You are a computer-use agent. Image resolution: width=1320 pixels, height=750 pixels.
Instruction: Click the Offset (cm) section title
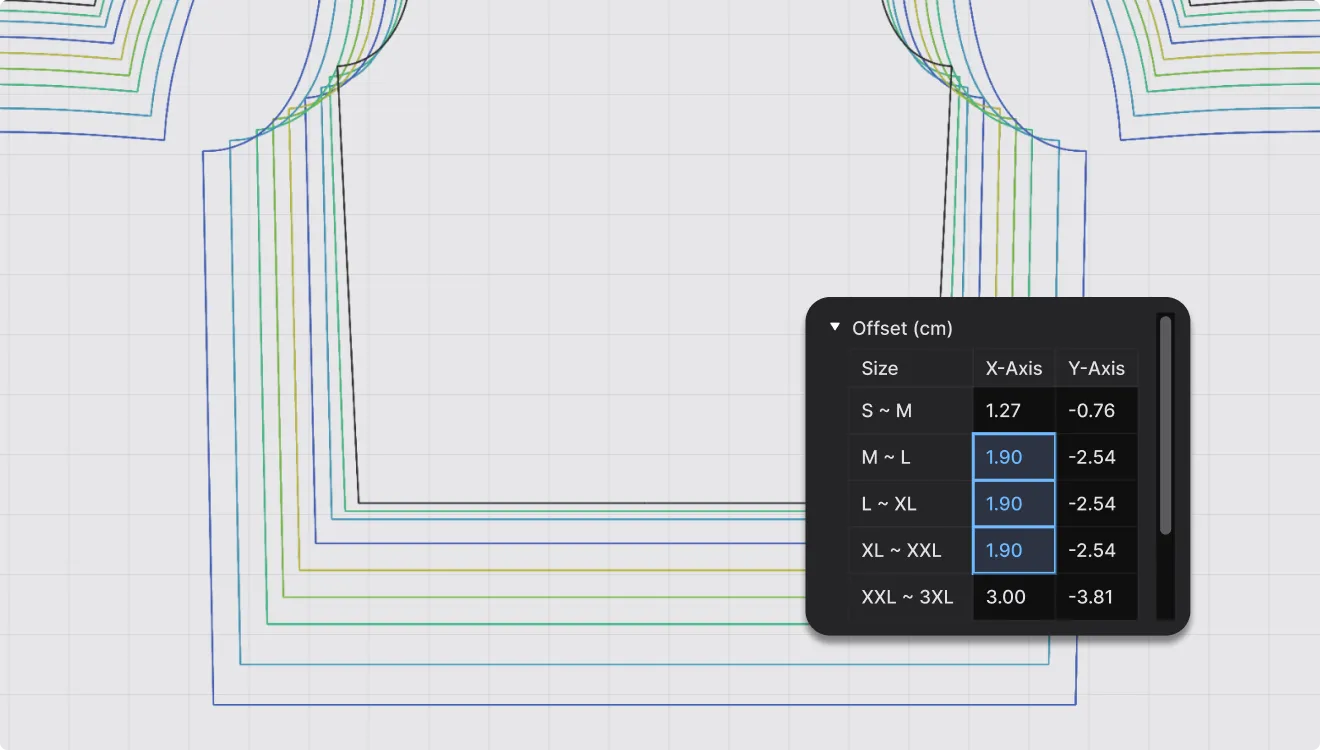tap(901, 328)
